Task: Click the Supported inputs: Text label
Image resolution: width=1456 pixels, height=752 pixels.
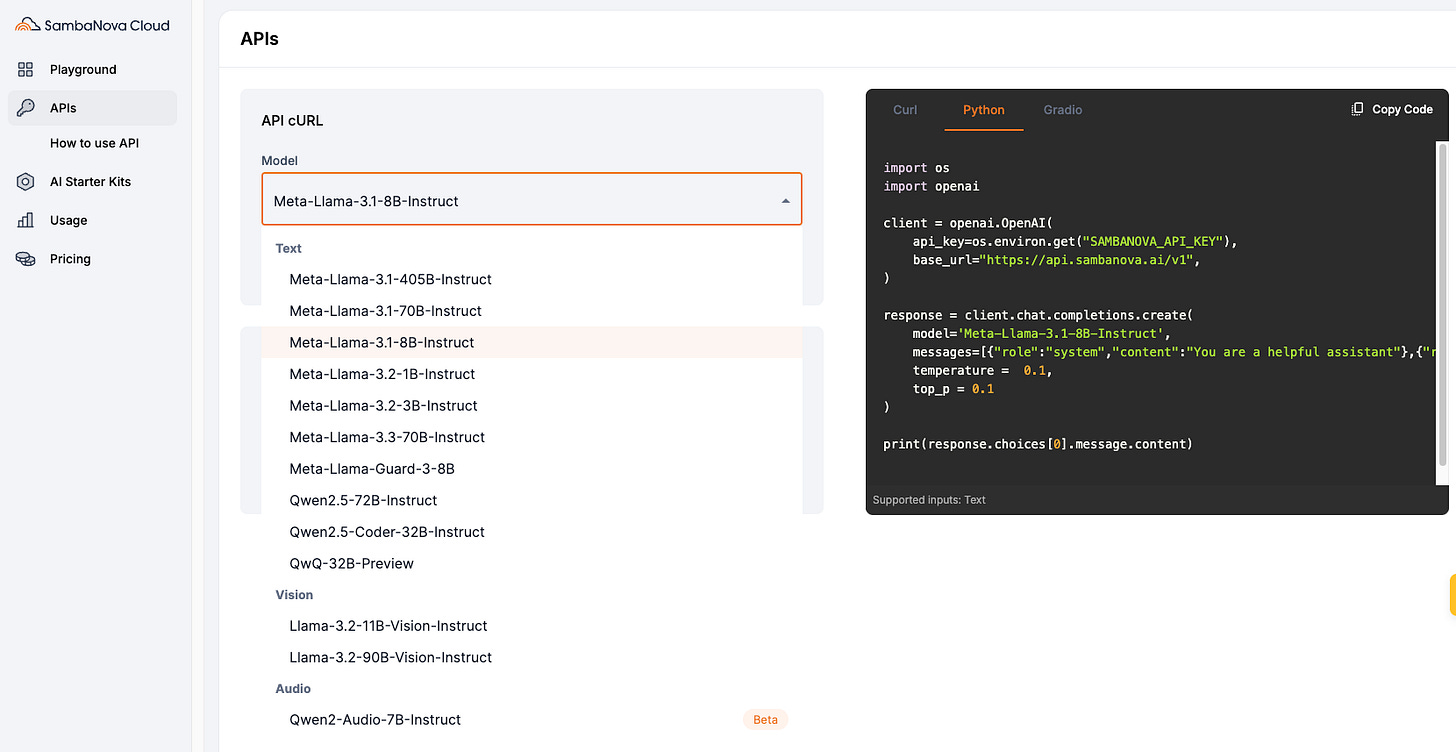Action: coord(929,500)
